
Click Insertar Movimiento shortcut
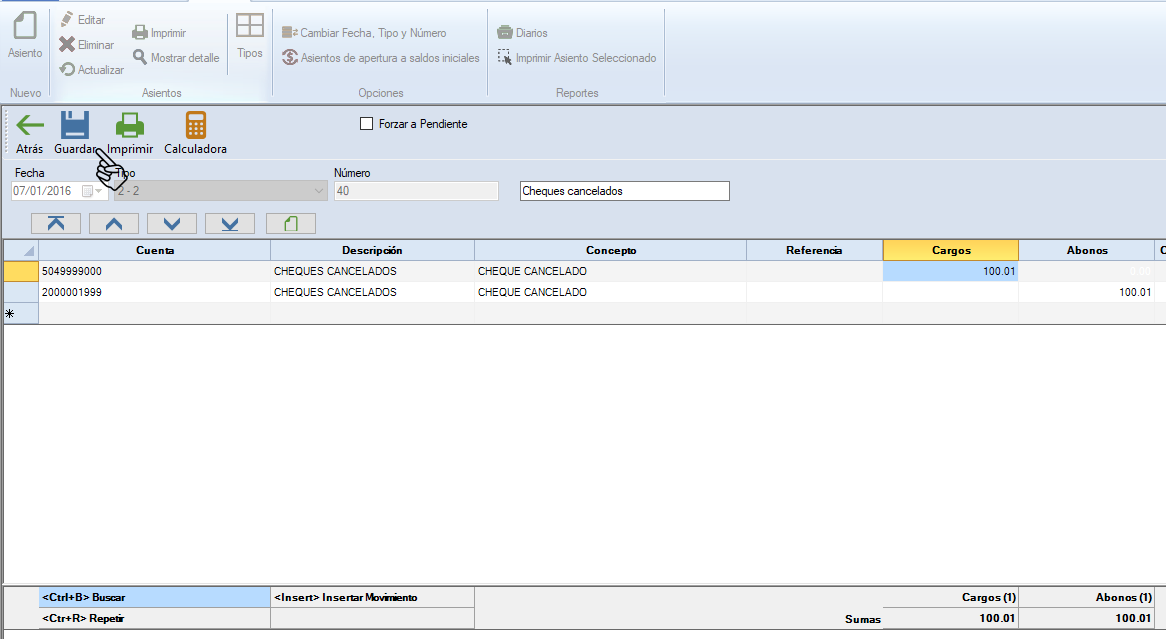pyautogui.click(x=372, y=597)
